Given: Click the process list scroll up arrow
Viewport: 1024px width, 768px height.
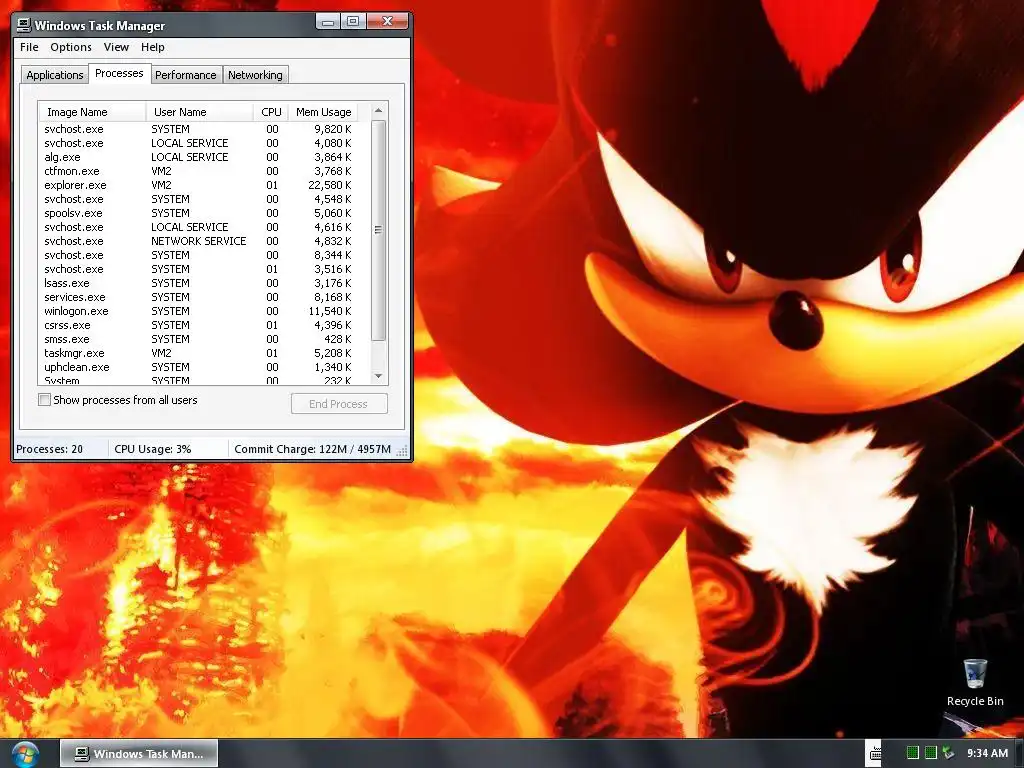Looking at the screenshot, I should click(378, 111).
